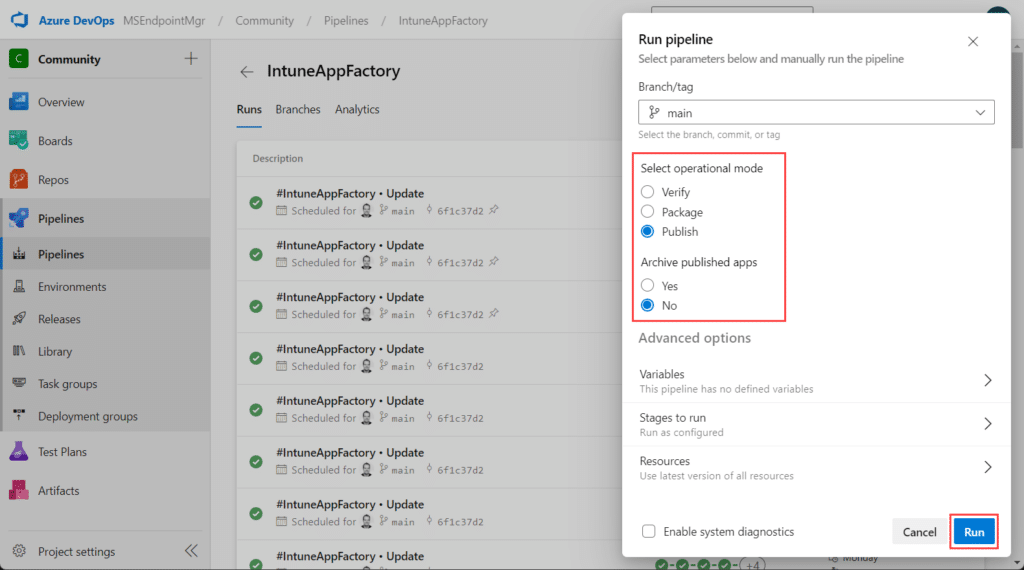This screenshot has height=570, width=1024.
Task: Open Deployment groups in the sidebar
Action: coord(106,416)
